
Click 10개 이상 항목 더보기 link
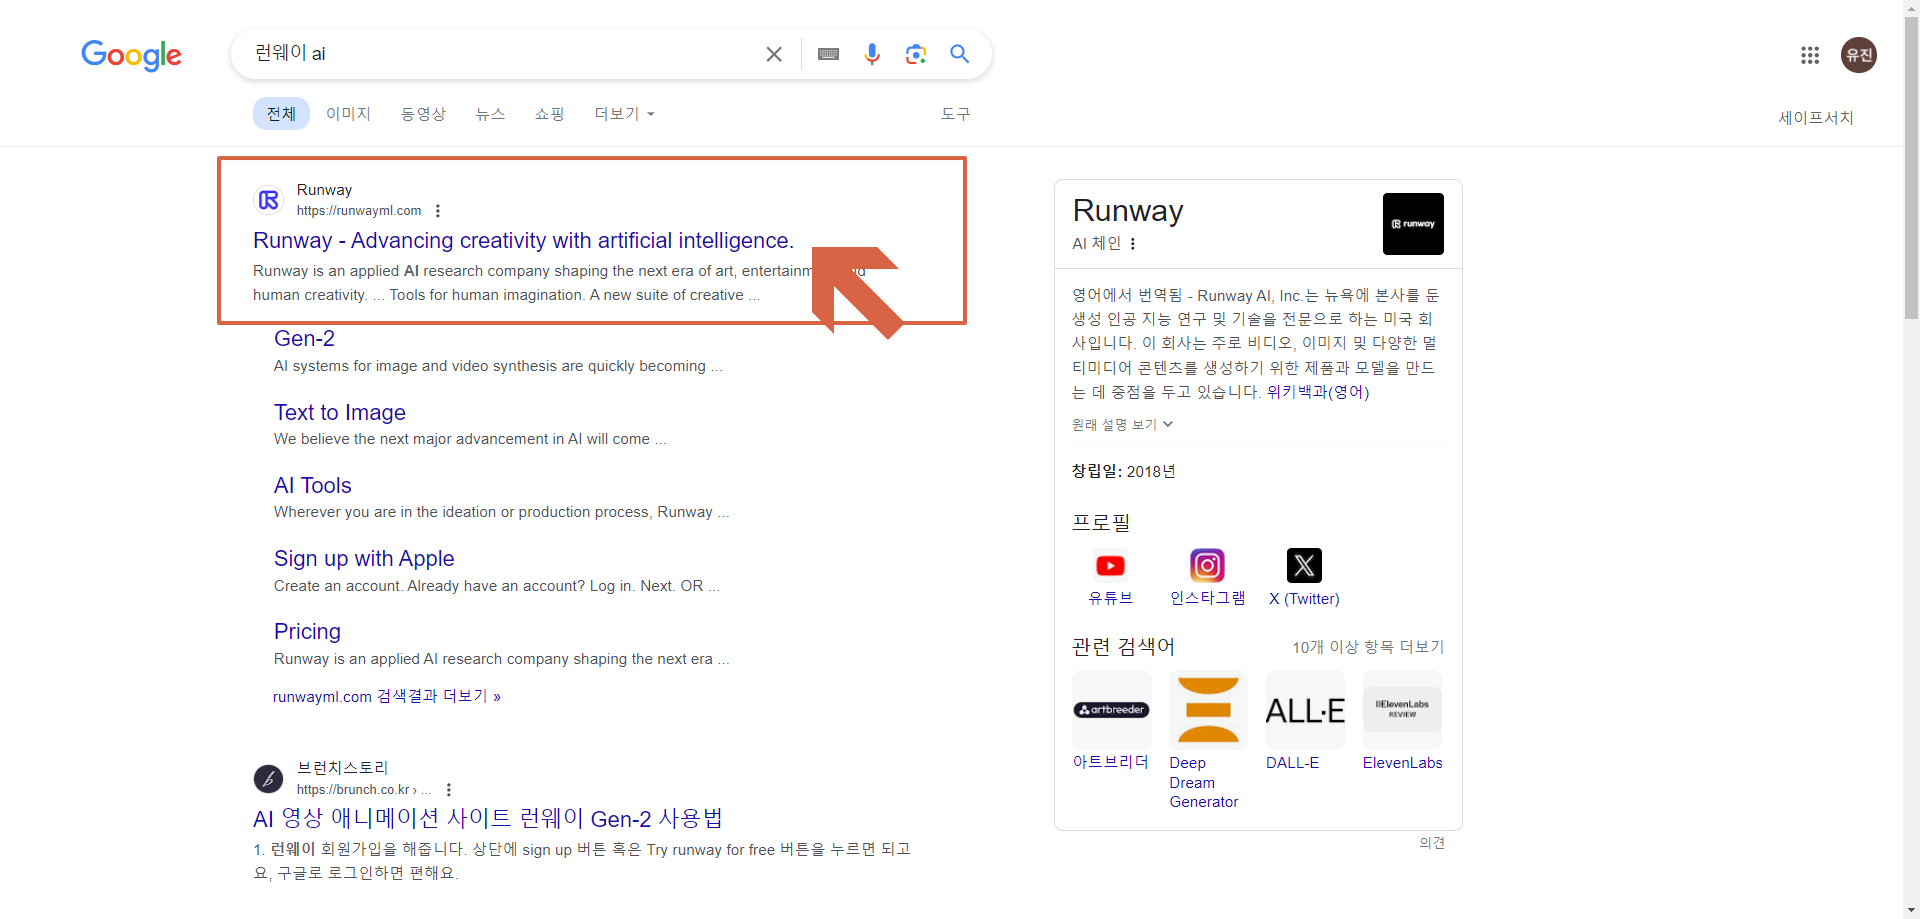[1368, 647]
